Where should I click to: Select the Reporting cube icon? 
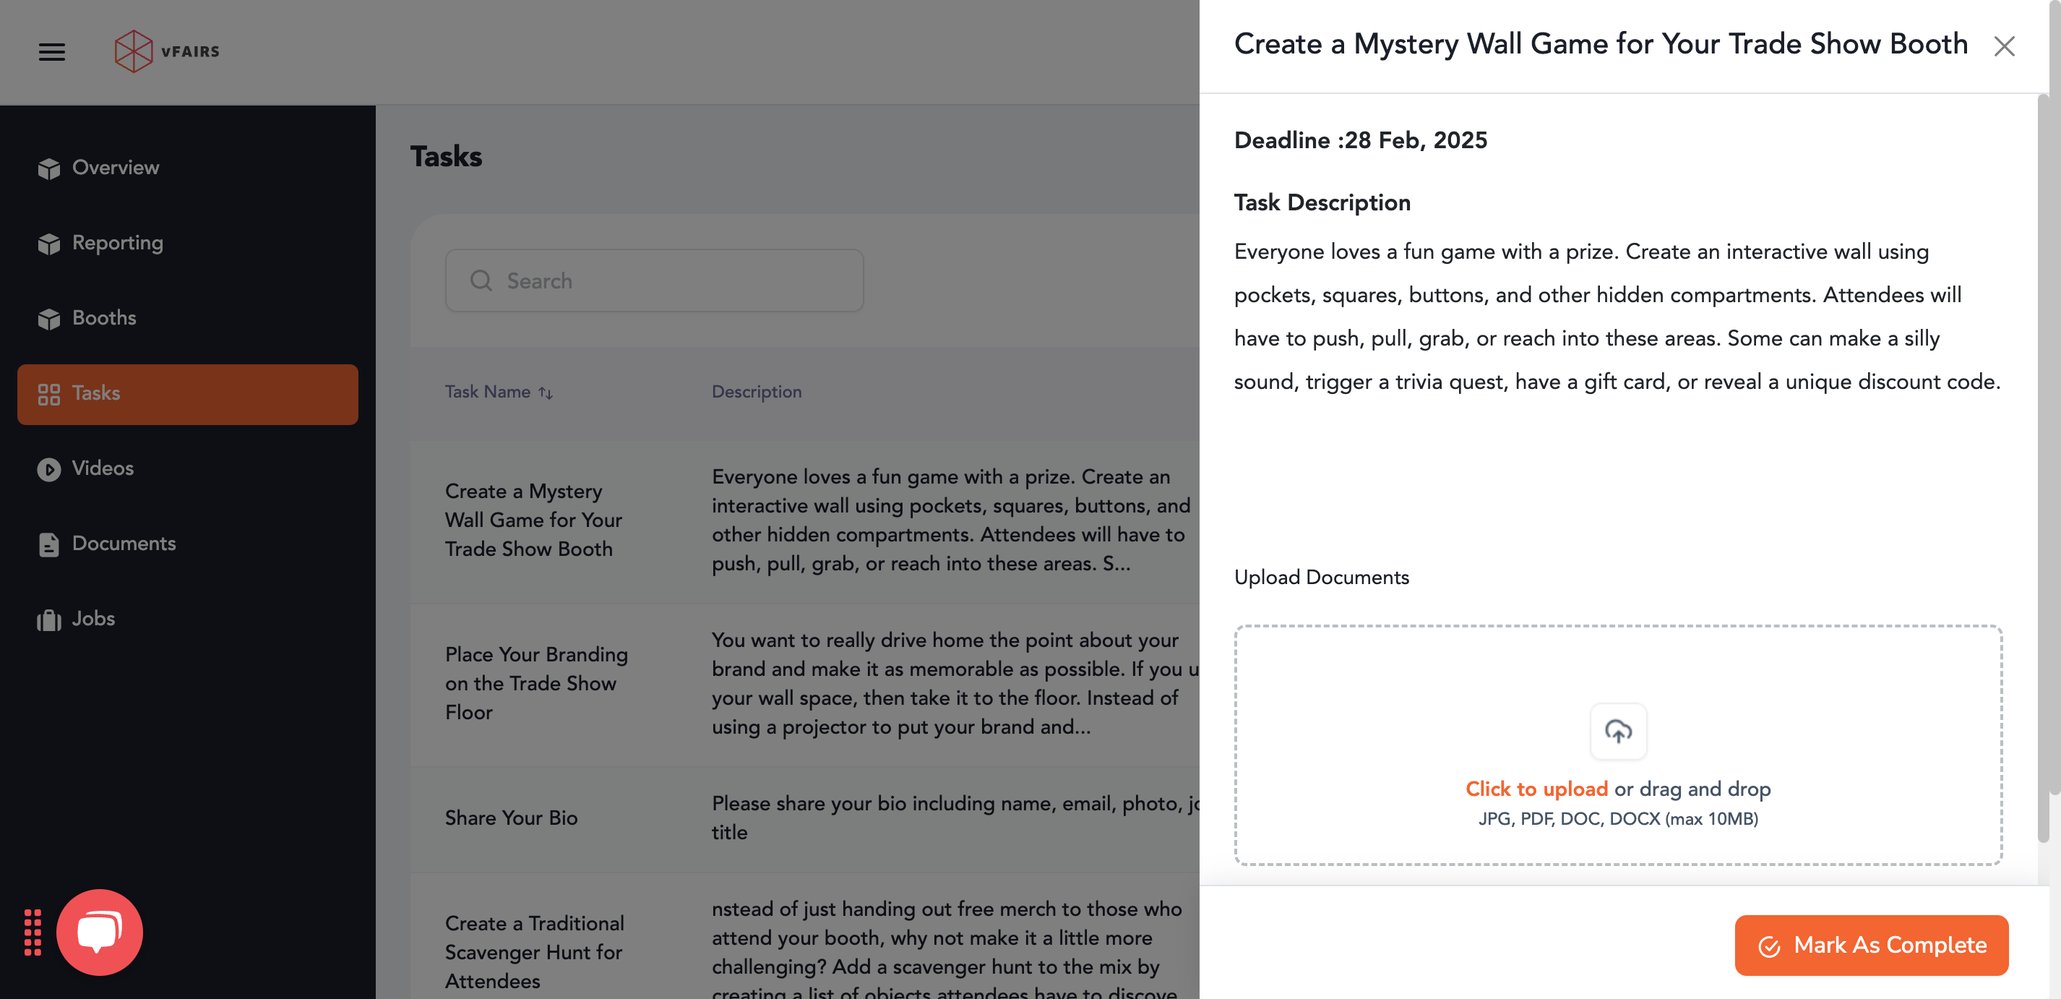[49, 243]
